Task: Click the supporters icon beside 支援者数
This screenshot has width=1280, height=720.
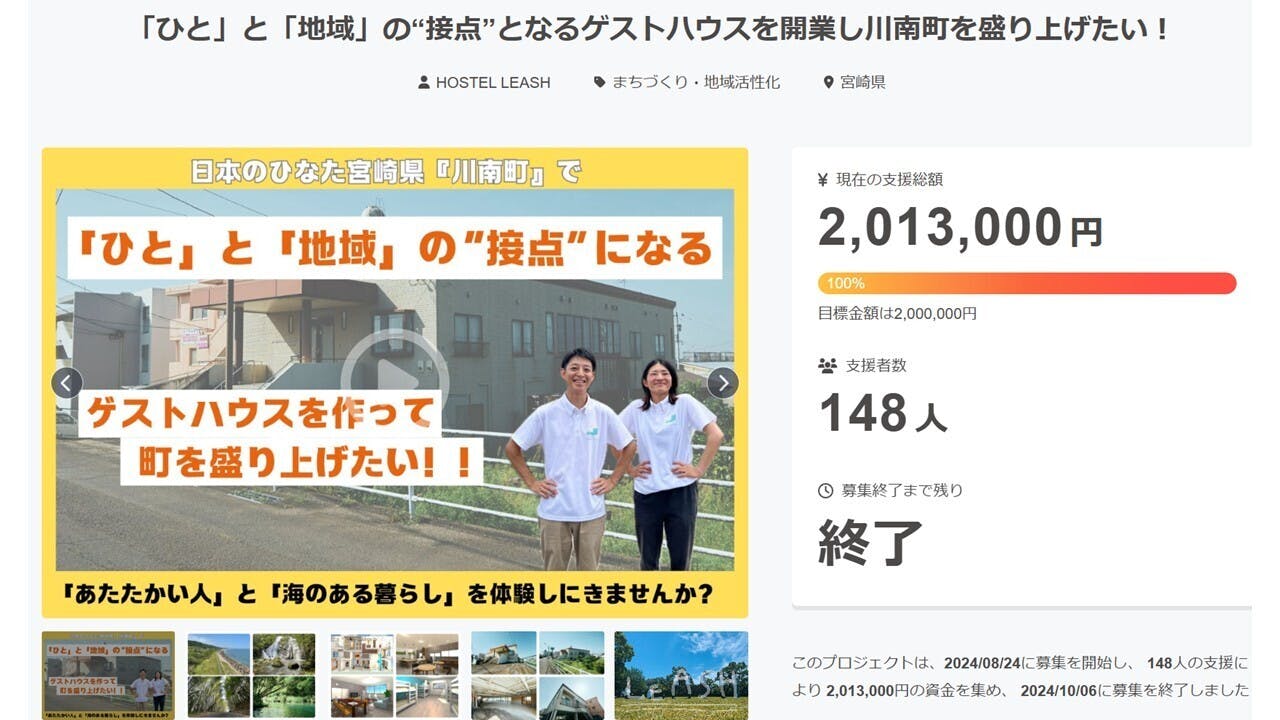Action: 827,366
